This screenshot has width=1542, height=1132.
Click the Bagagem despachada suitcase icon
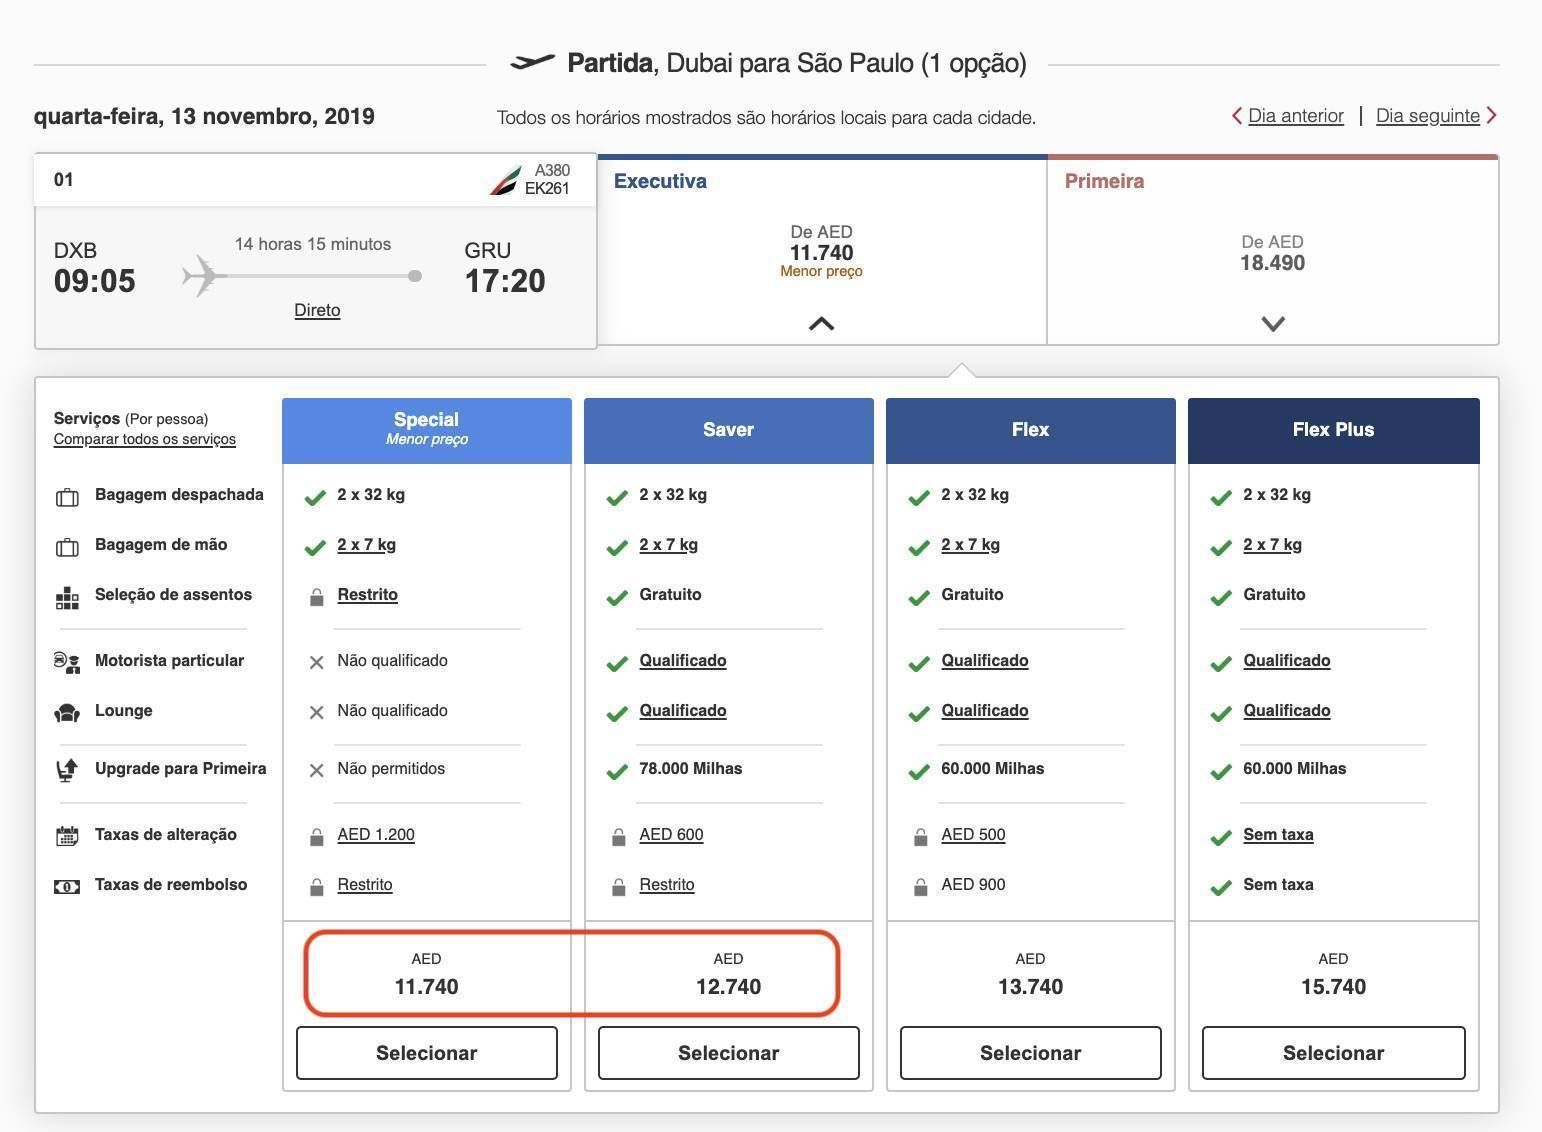pos(67,497)
